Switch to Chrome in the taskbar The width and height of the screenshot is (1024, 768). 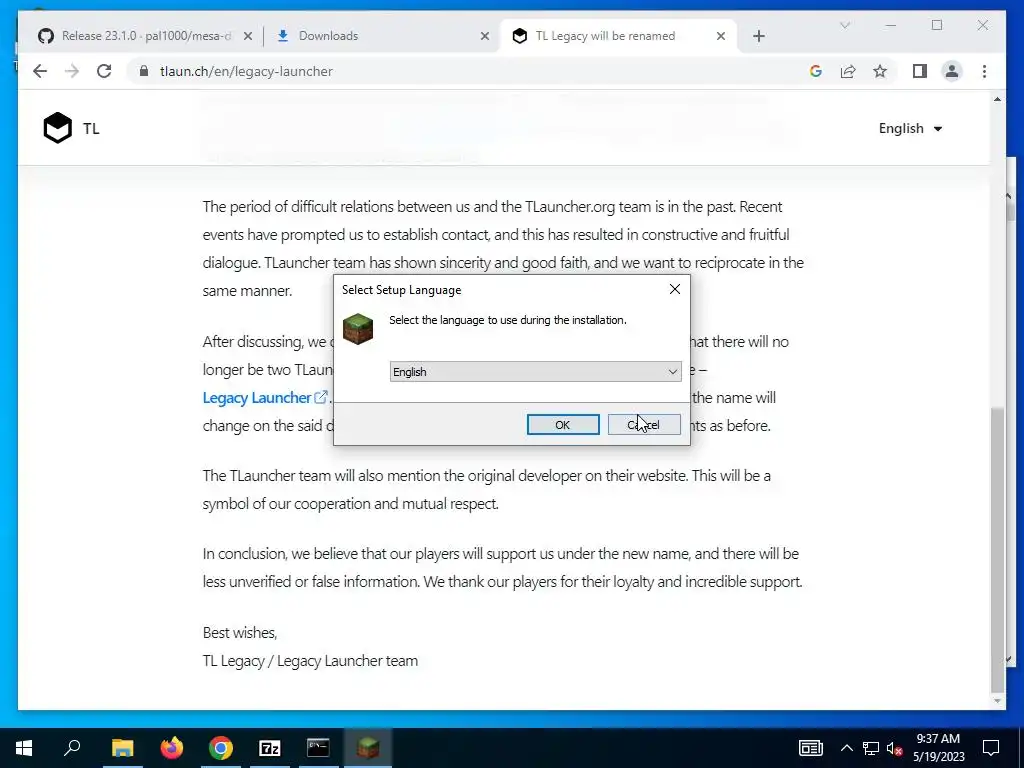coord(221,748)
